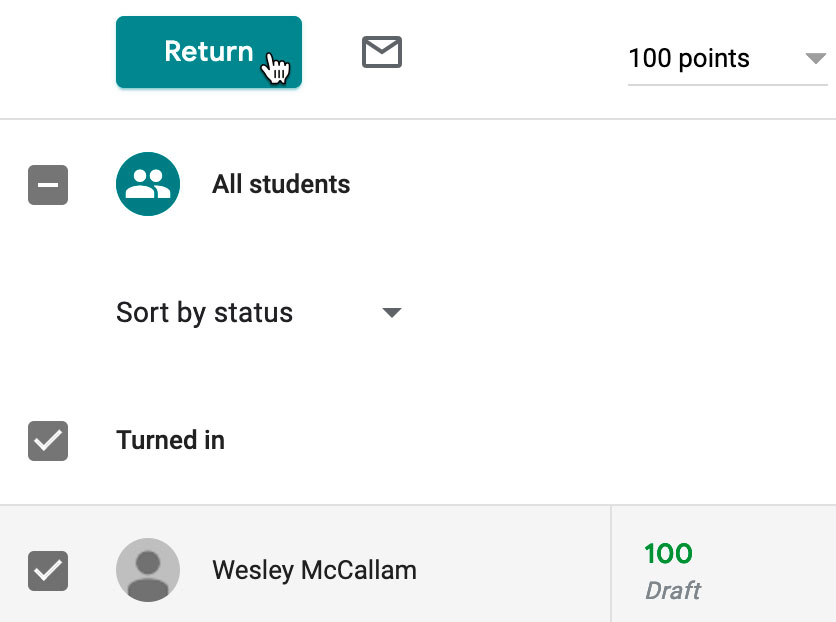Viewport: 836px width, 622px height.
Task: Click the checkmark icon beside Wesley McCallam
Action: pyautogui.click(x=48, y=571)
